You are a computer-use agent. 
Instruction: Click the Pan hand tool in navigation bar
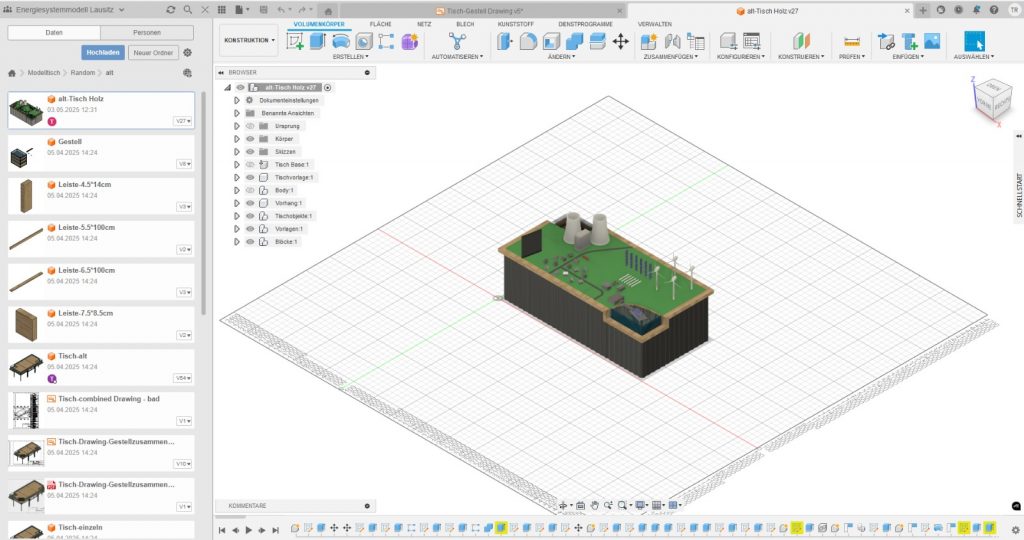tap(595, 505)
